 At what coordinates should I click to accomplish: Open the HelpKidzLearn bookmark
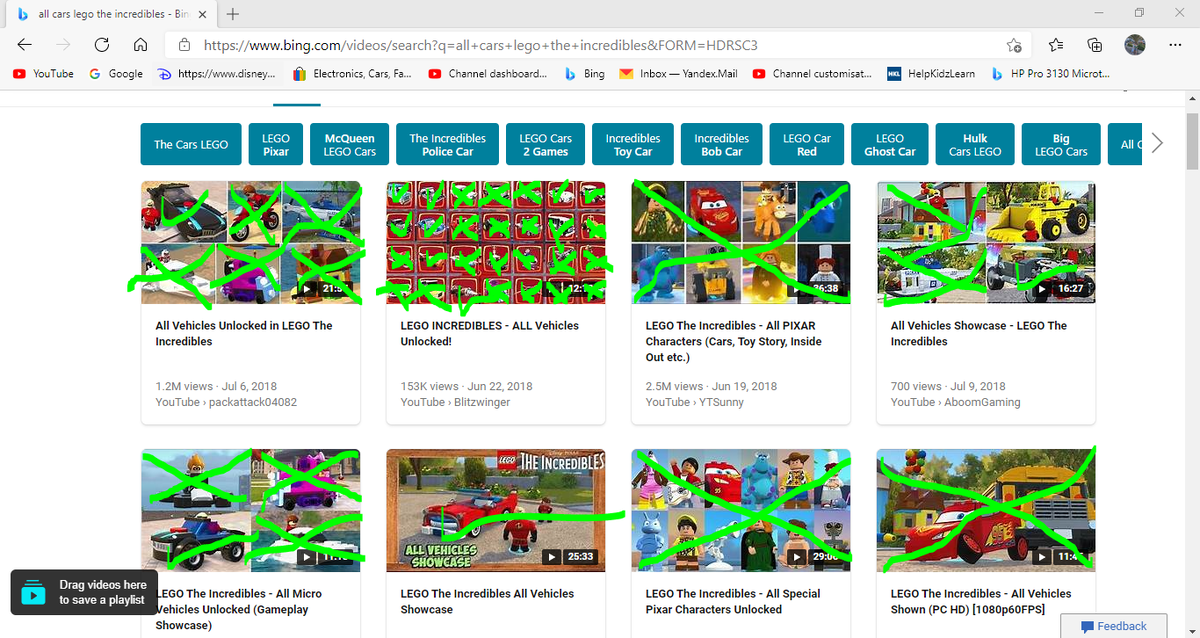coord(931,73)
